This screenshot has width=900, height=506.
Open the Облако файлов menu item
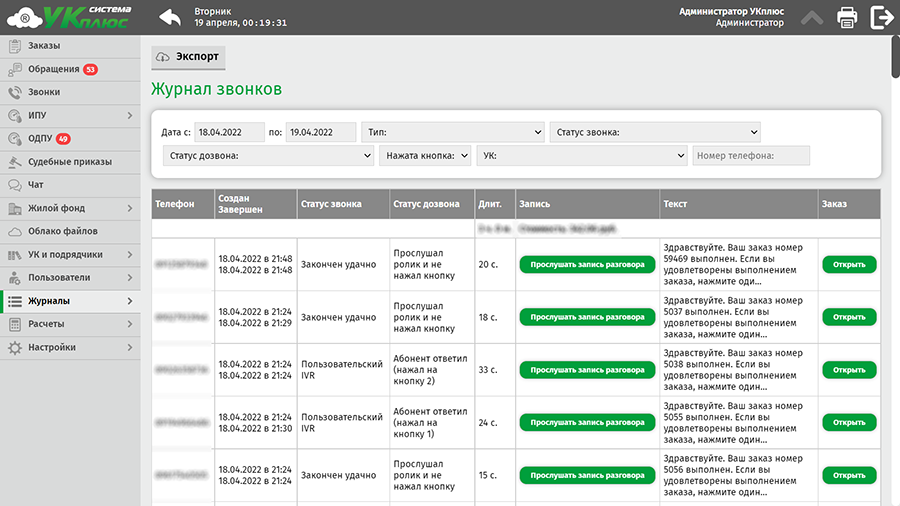click(70, 232)
